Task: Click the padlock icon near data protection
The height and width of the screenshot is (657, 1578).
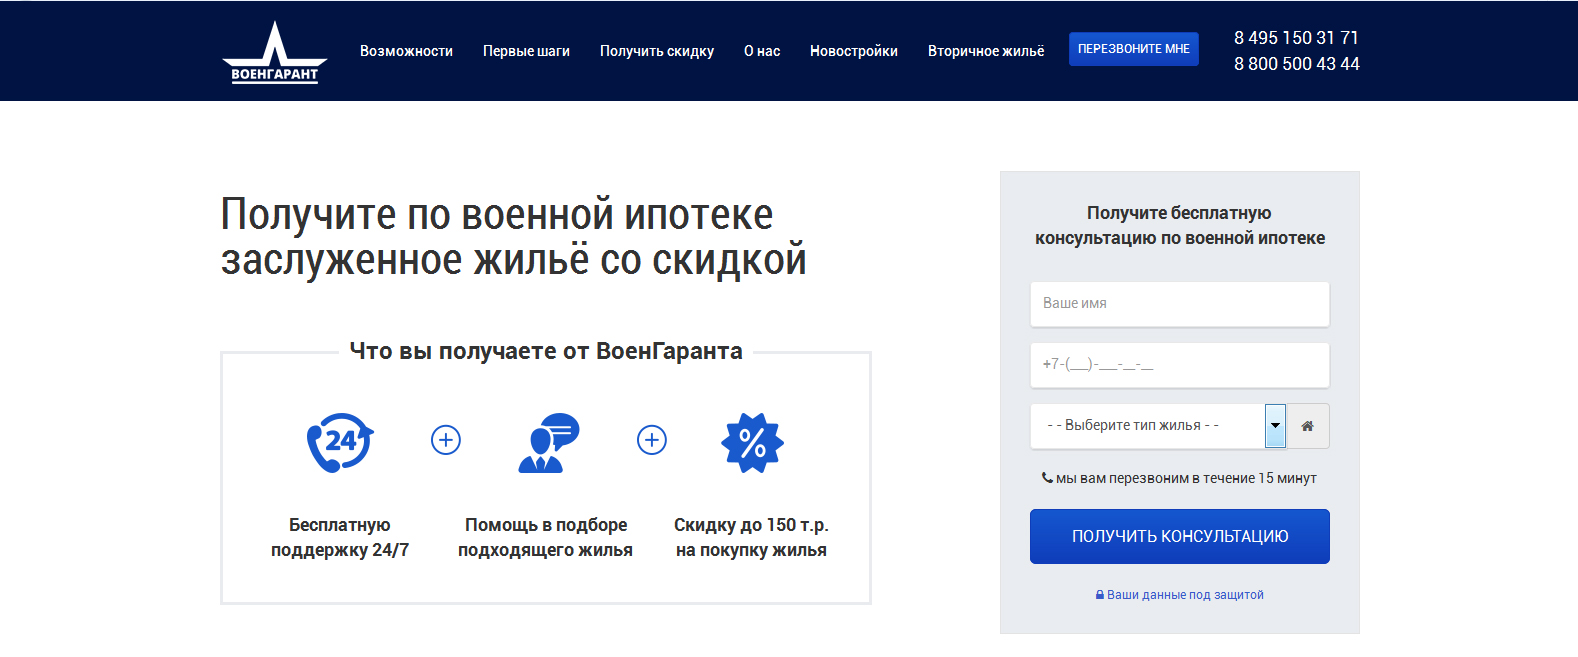Action: 1100,595
